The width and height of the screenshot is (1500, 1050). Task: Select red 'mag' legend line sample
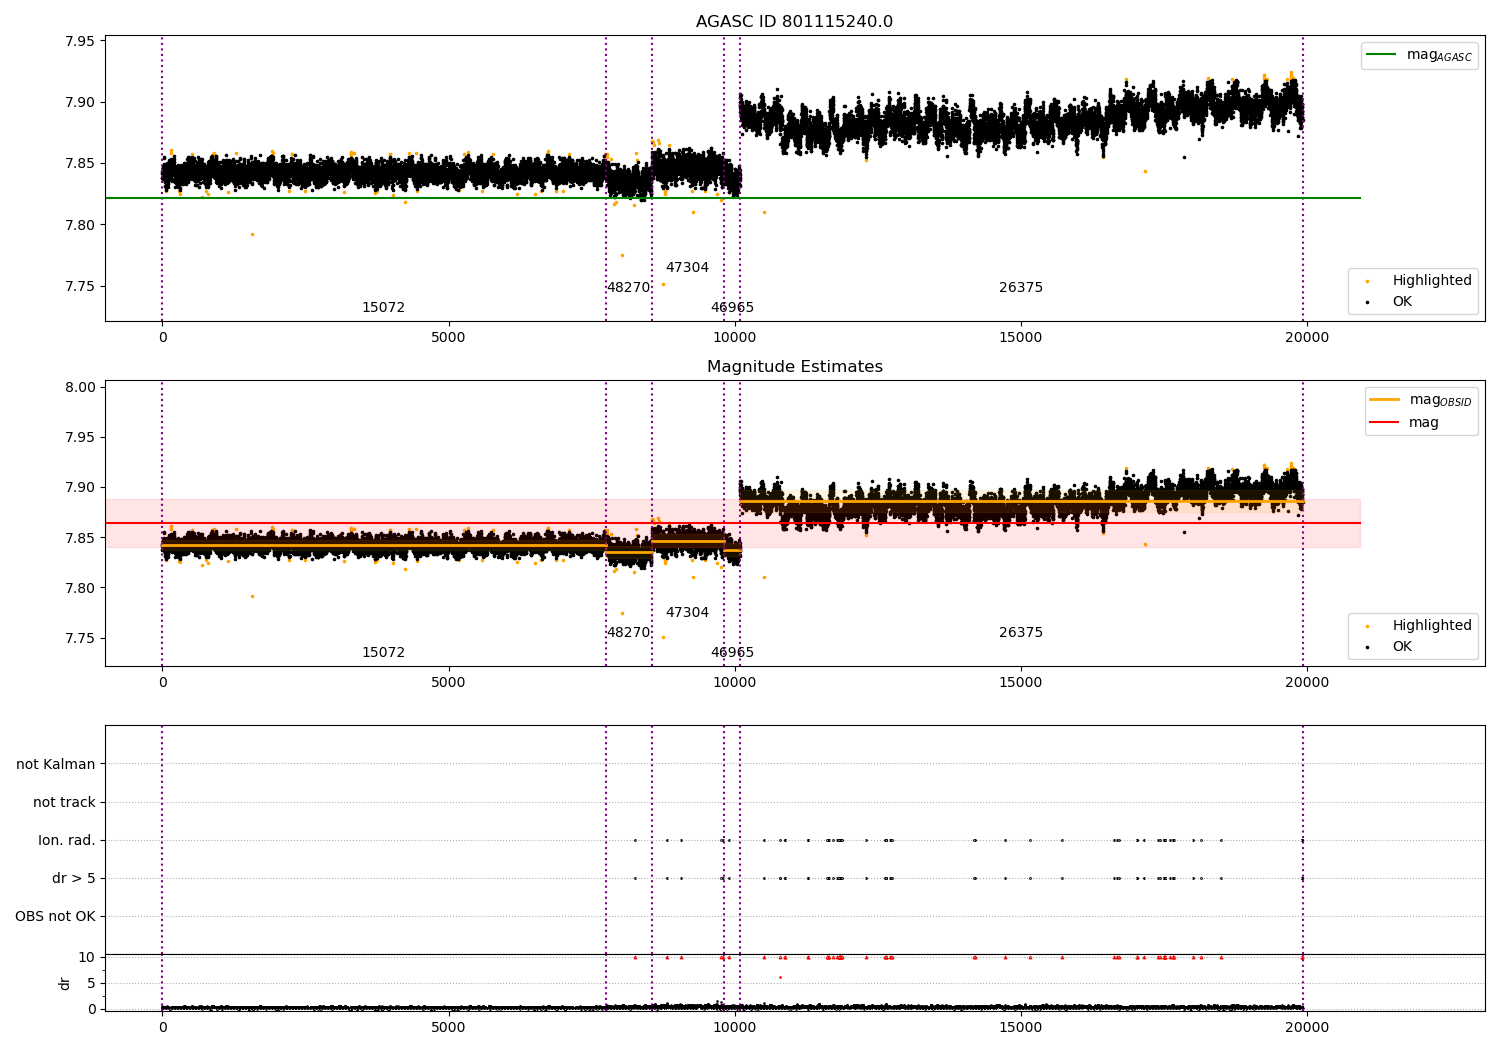(x=1384, y=422)
